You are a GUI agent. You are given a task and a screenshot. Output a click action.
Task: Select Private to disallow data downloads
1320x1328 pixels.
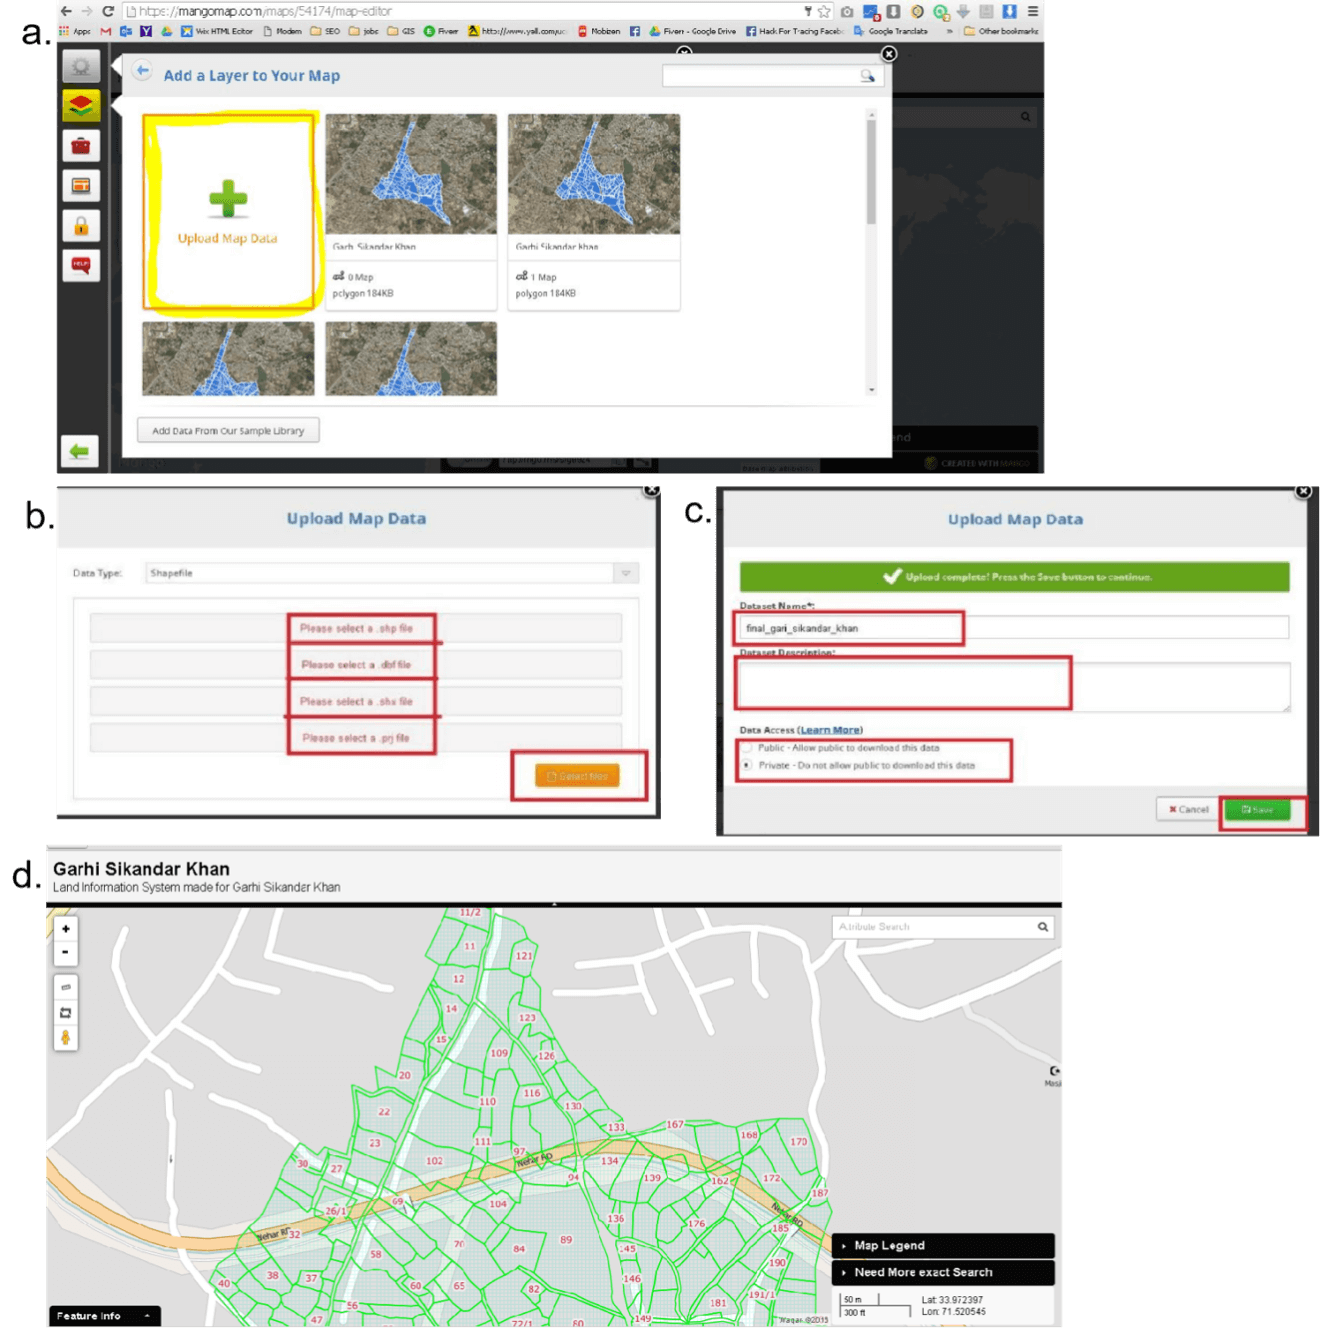746,763
